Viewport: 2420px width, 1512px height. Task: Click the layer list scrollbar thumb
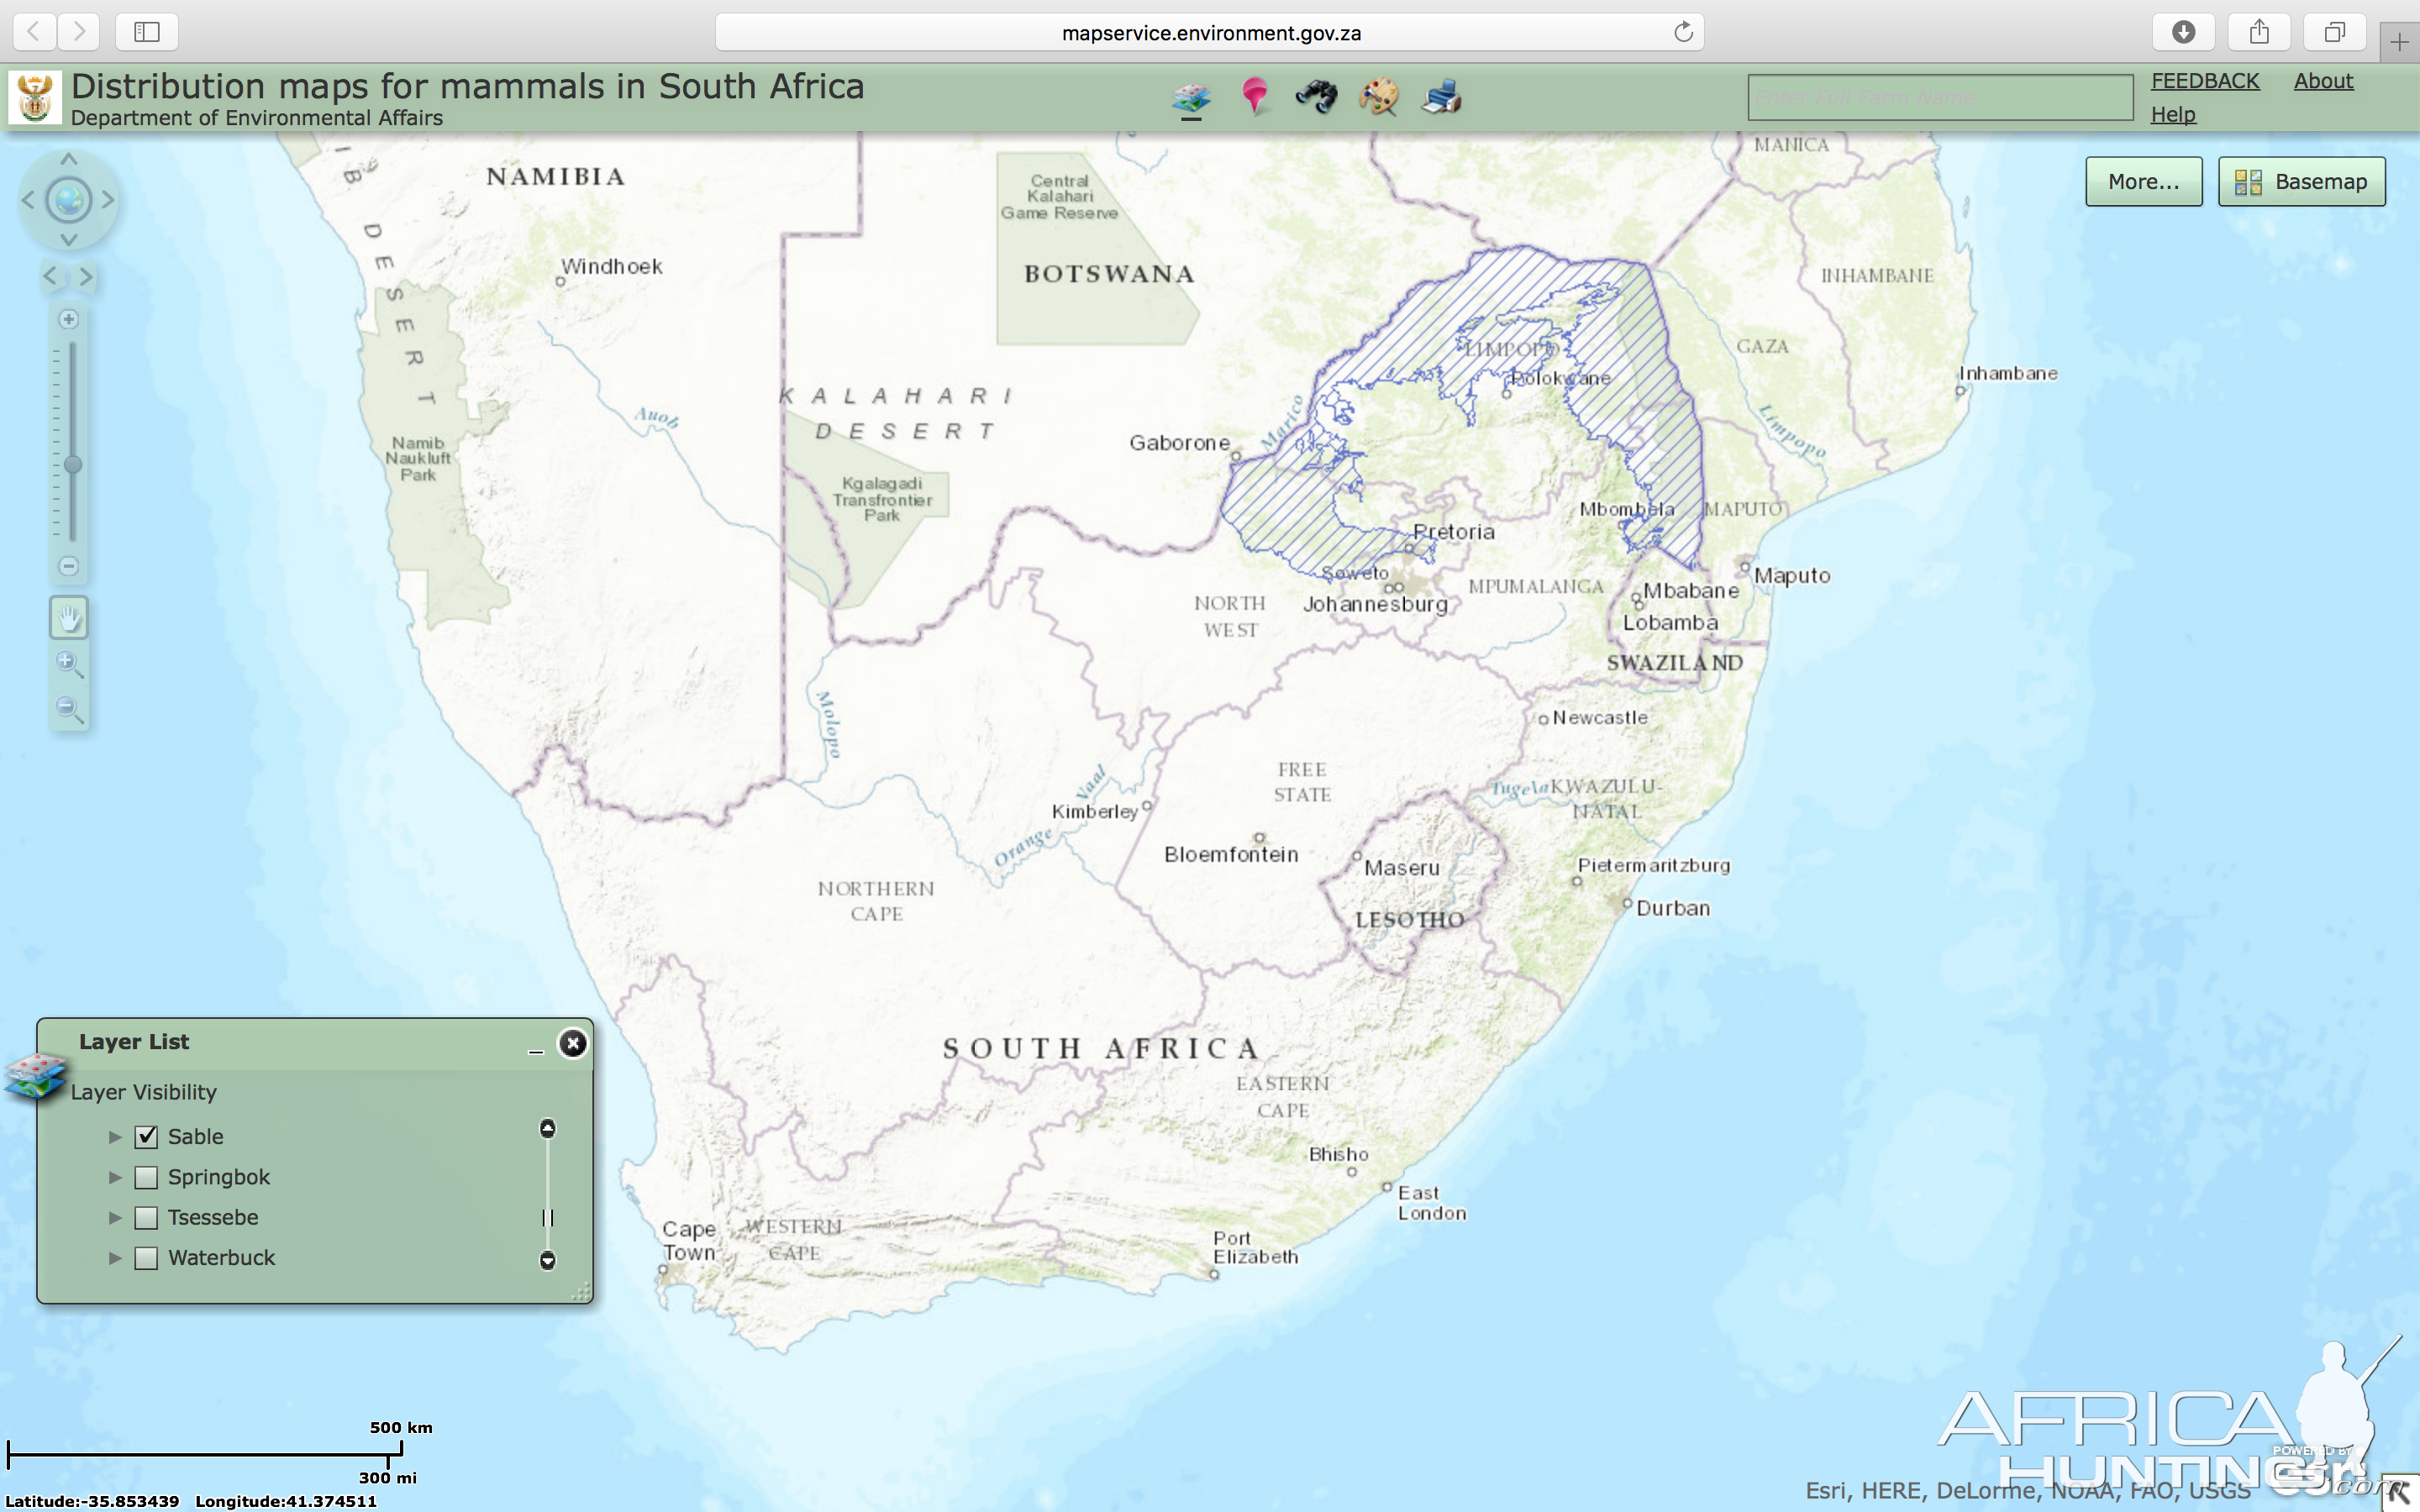click(547, 1218)
